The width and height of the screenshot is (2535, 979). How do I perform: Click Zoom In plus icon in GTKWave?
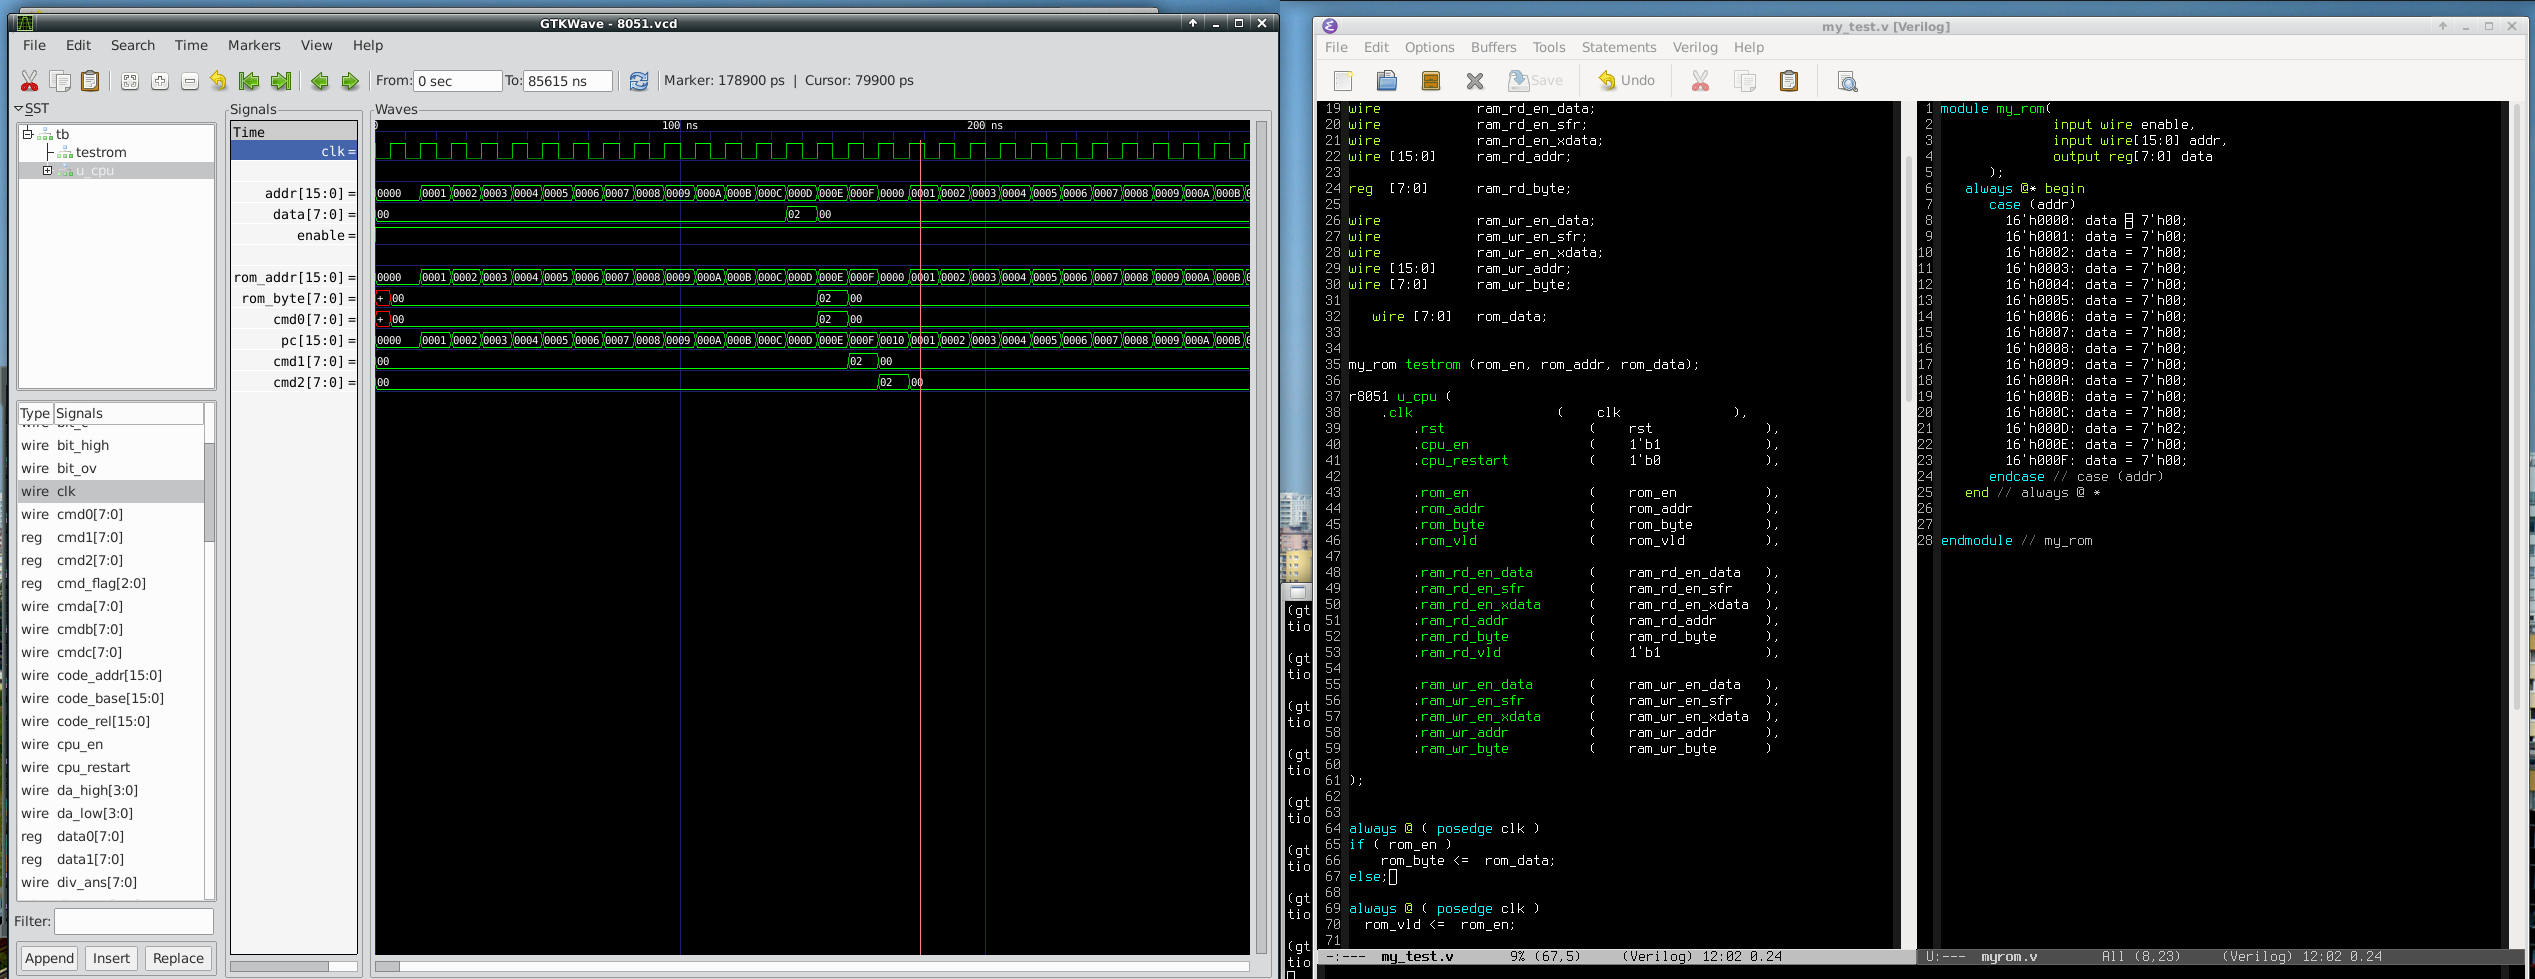point(160,81)
